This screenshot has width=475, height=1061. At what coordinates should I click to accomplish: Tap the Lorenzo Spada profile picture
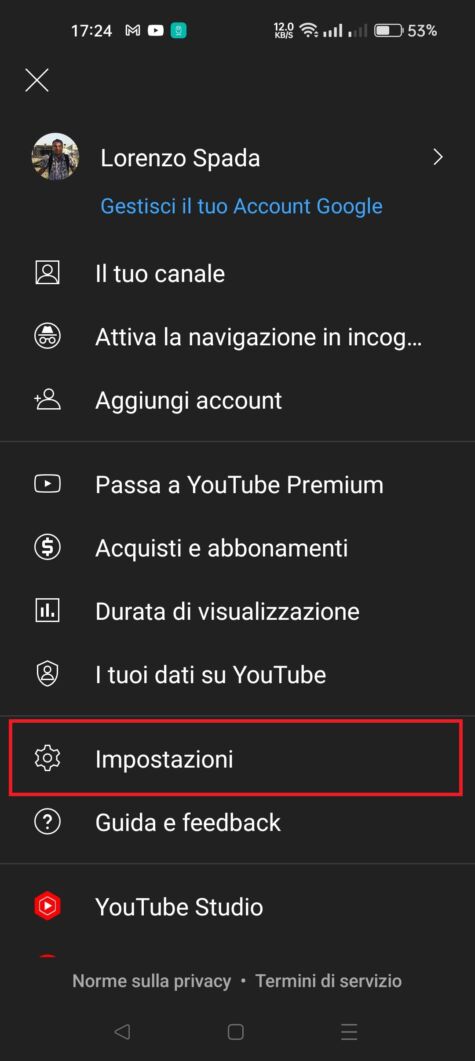55,157
